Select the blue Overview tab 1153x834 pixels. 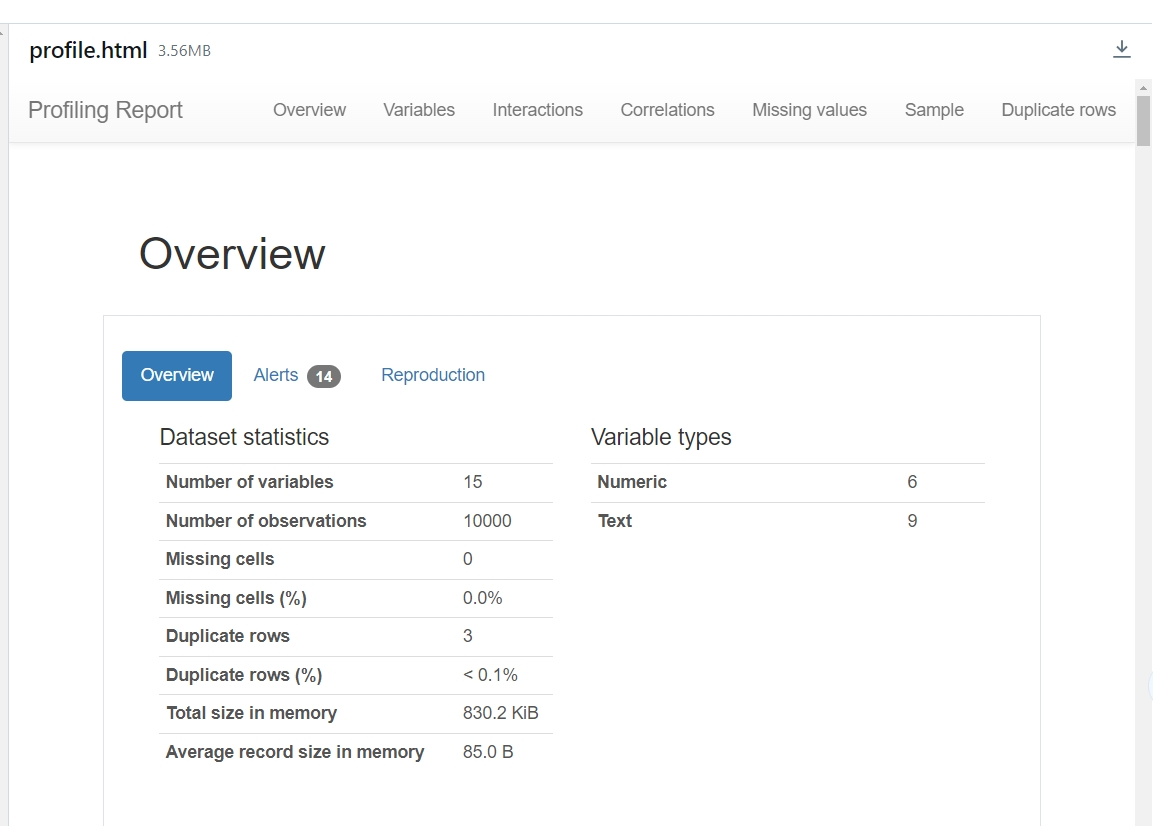click(x=176, y=376)
